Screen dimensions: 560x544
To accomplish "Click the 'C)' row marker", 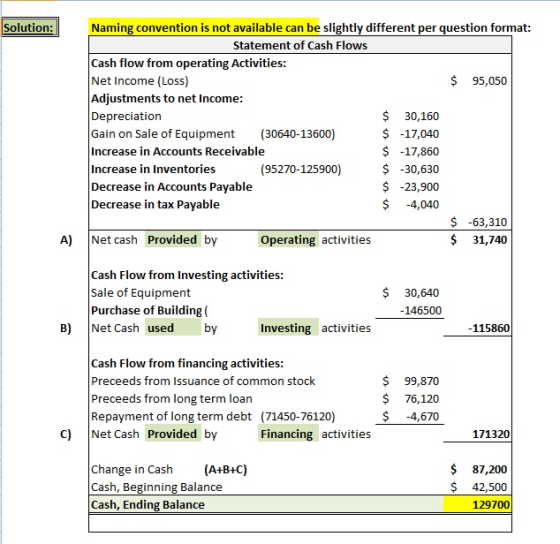I will tap(66, 434).
